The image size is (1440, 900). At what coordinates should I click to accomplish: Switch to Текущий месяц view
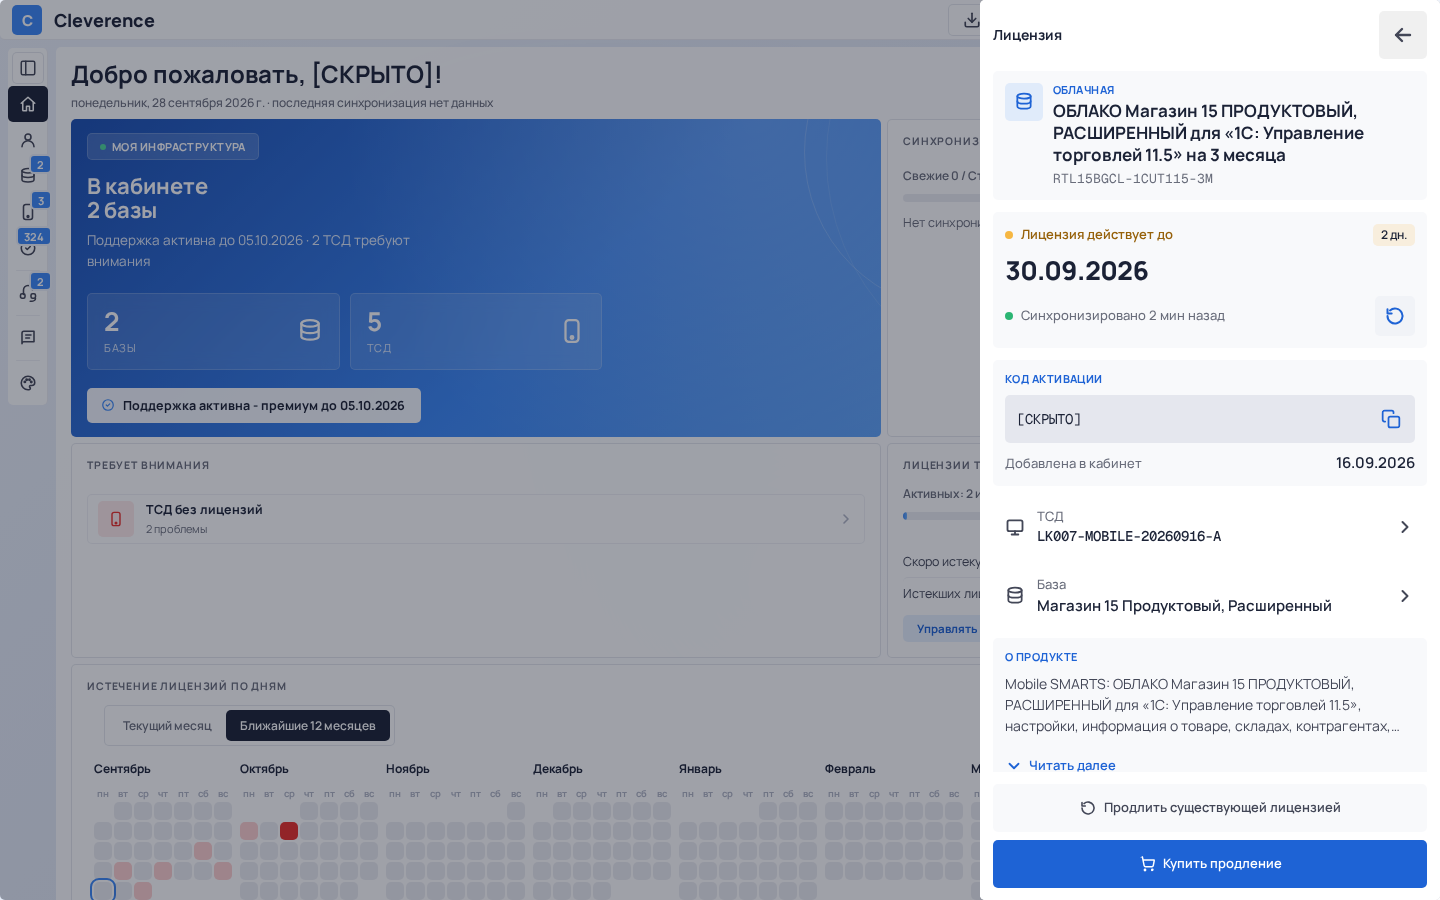(x=167, y=726)
